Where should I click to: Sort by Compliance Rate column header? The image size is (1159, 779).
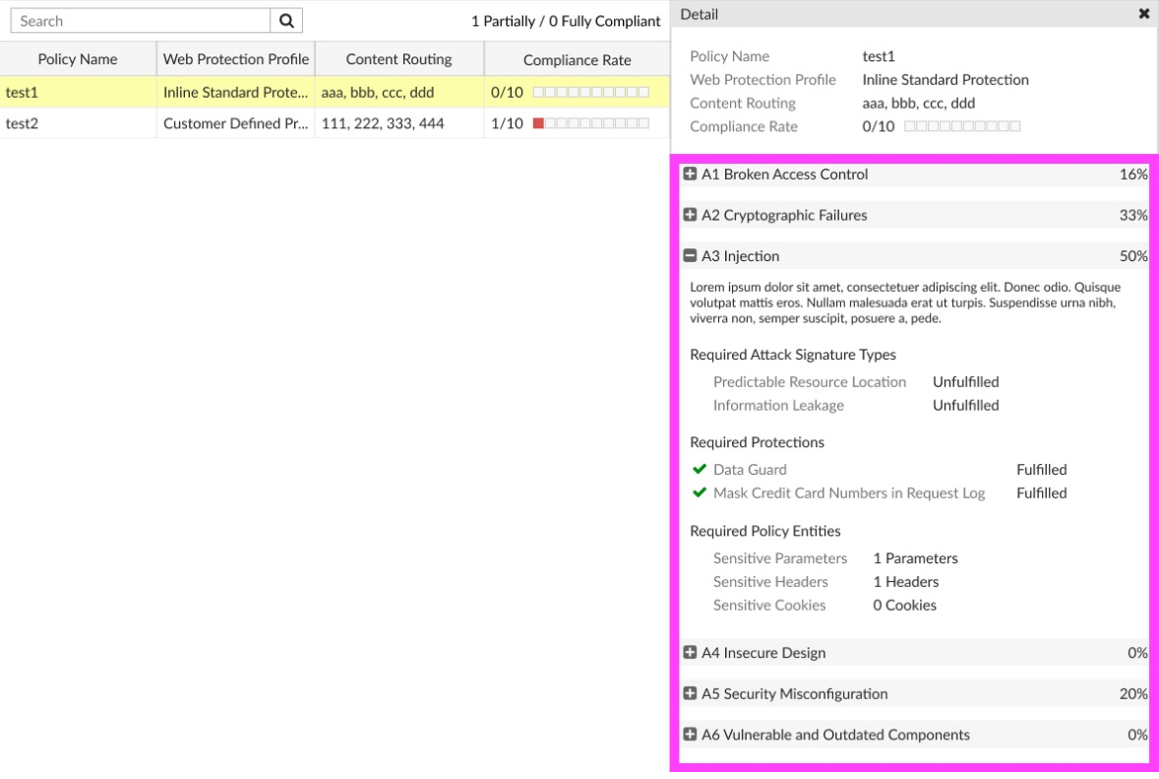pyautogui.click(x=577, y=59)
